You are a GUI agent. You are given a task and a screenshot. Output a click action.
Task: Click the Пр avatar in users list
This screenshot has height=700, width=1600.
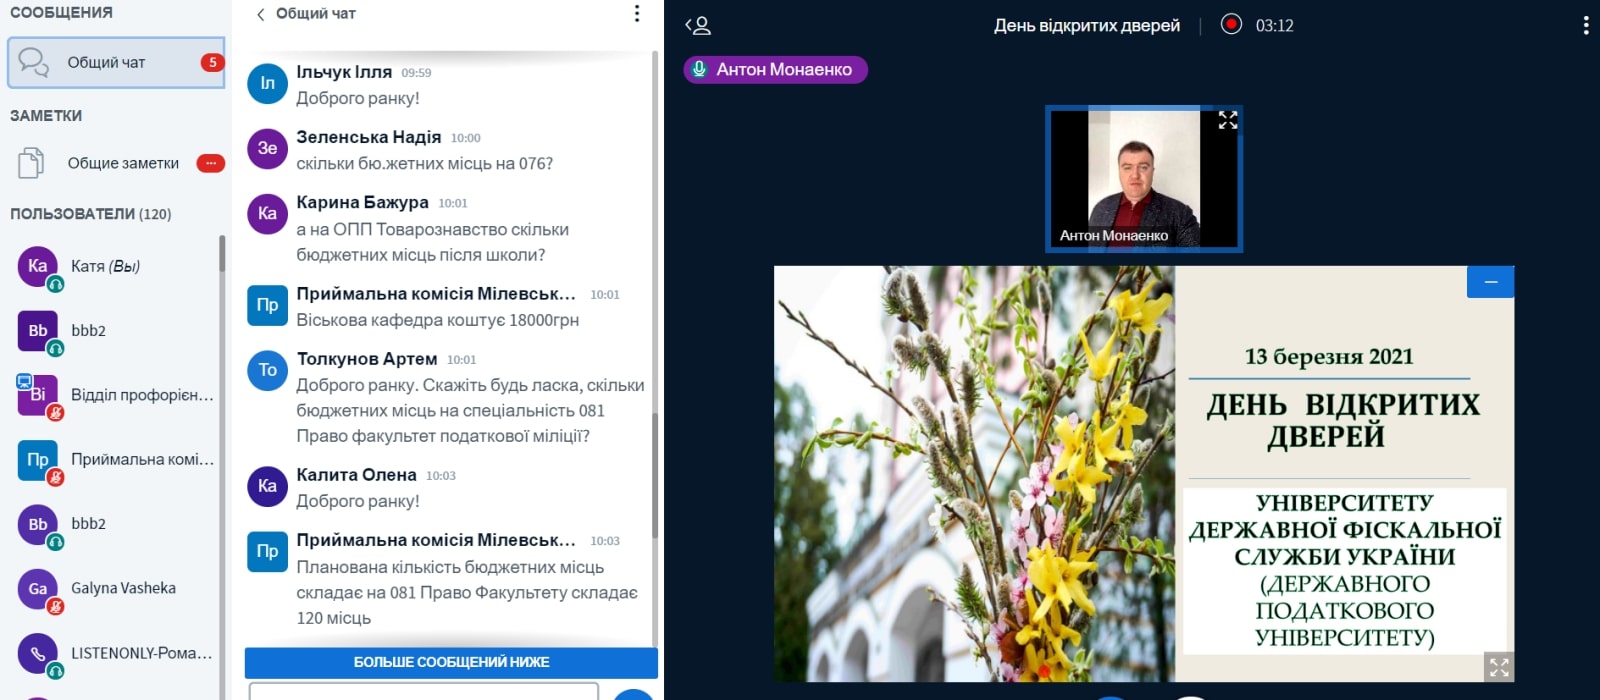pos(38,459)
